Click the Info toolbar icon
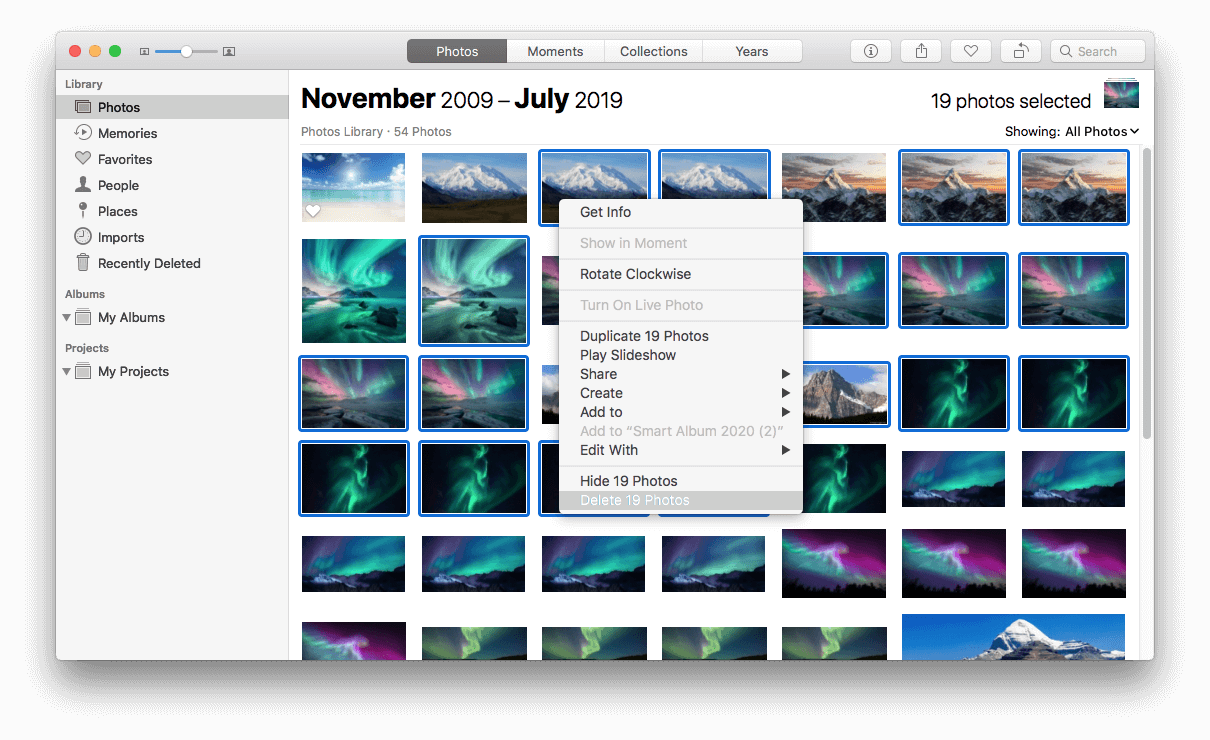 coord(870,51)
